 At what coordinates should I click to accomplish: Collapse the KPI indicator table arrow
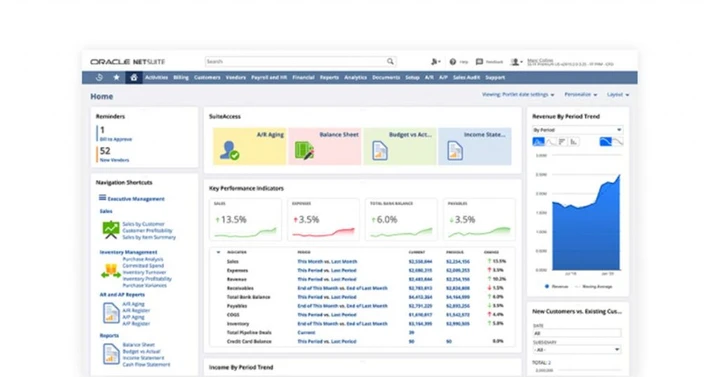point(219,252)
